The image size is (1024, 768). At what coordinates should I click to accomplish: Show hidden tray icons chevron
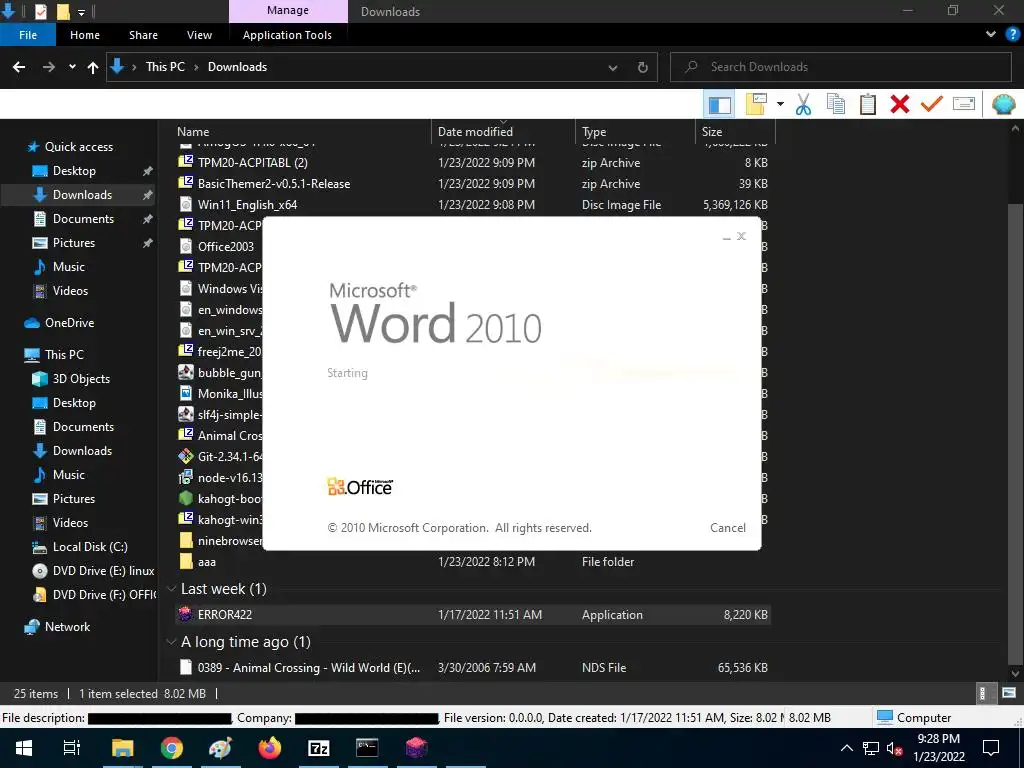click(x=846, y=748)
